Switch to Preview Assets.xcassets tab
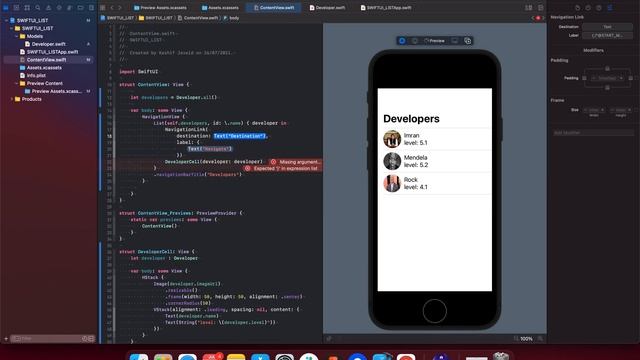640x360 pixels. 160,7
